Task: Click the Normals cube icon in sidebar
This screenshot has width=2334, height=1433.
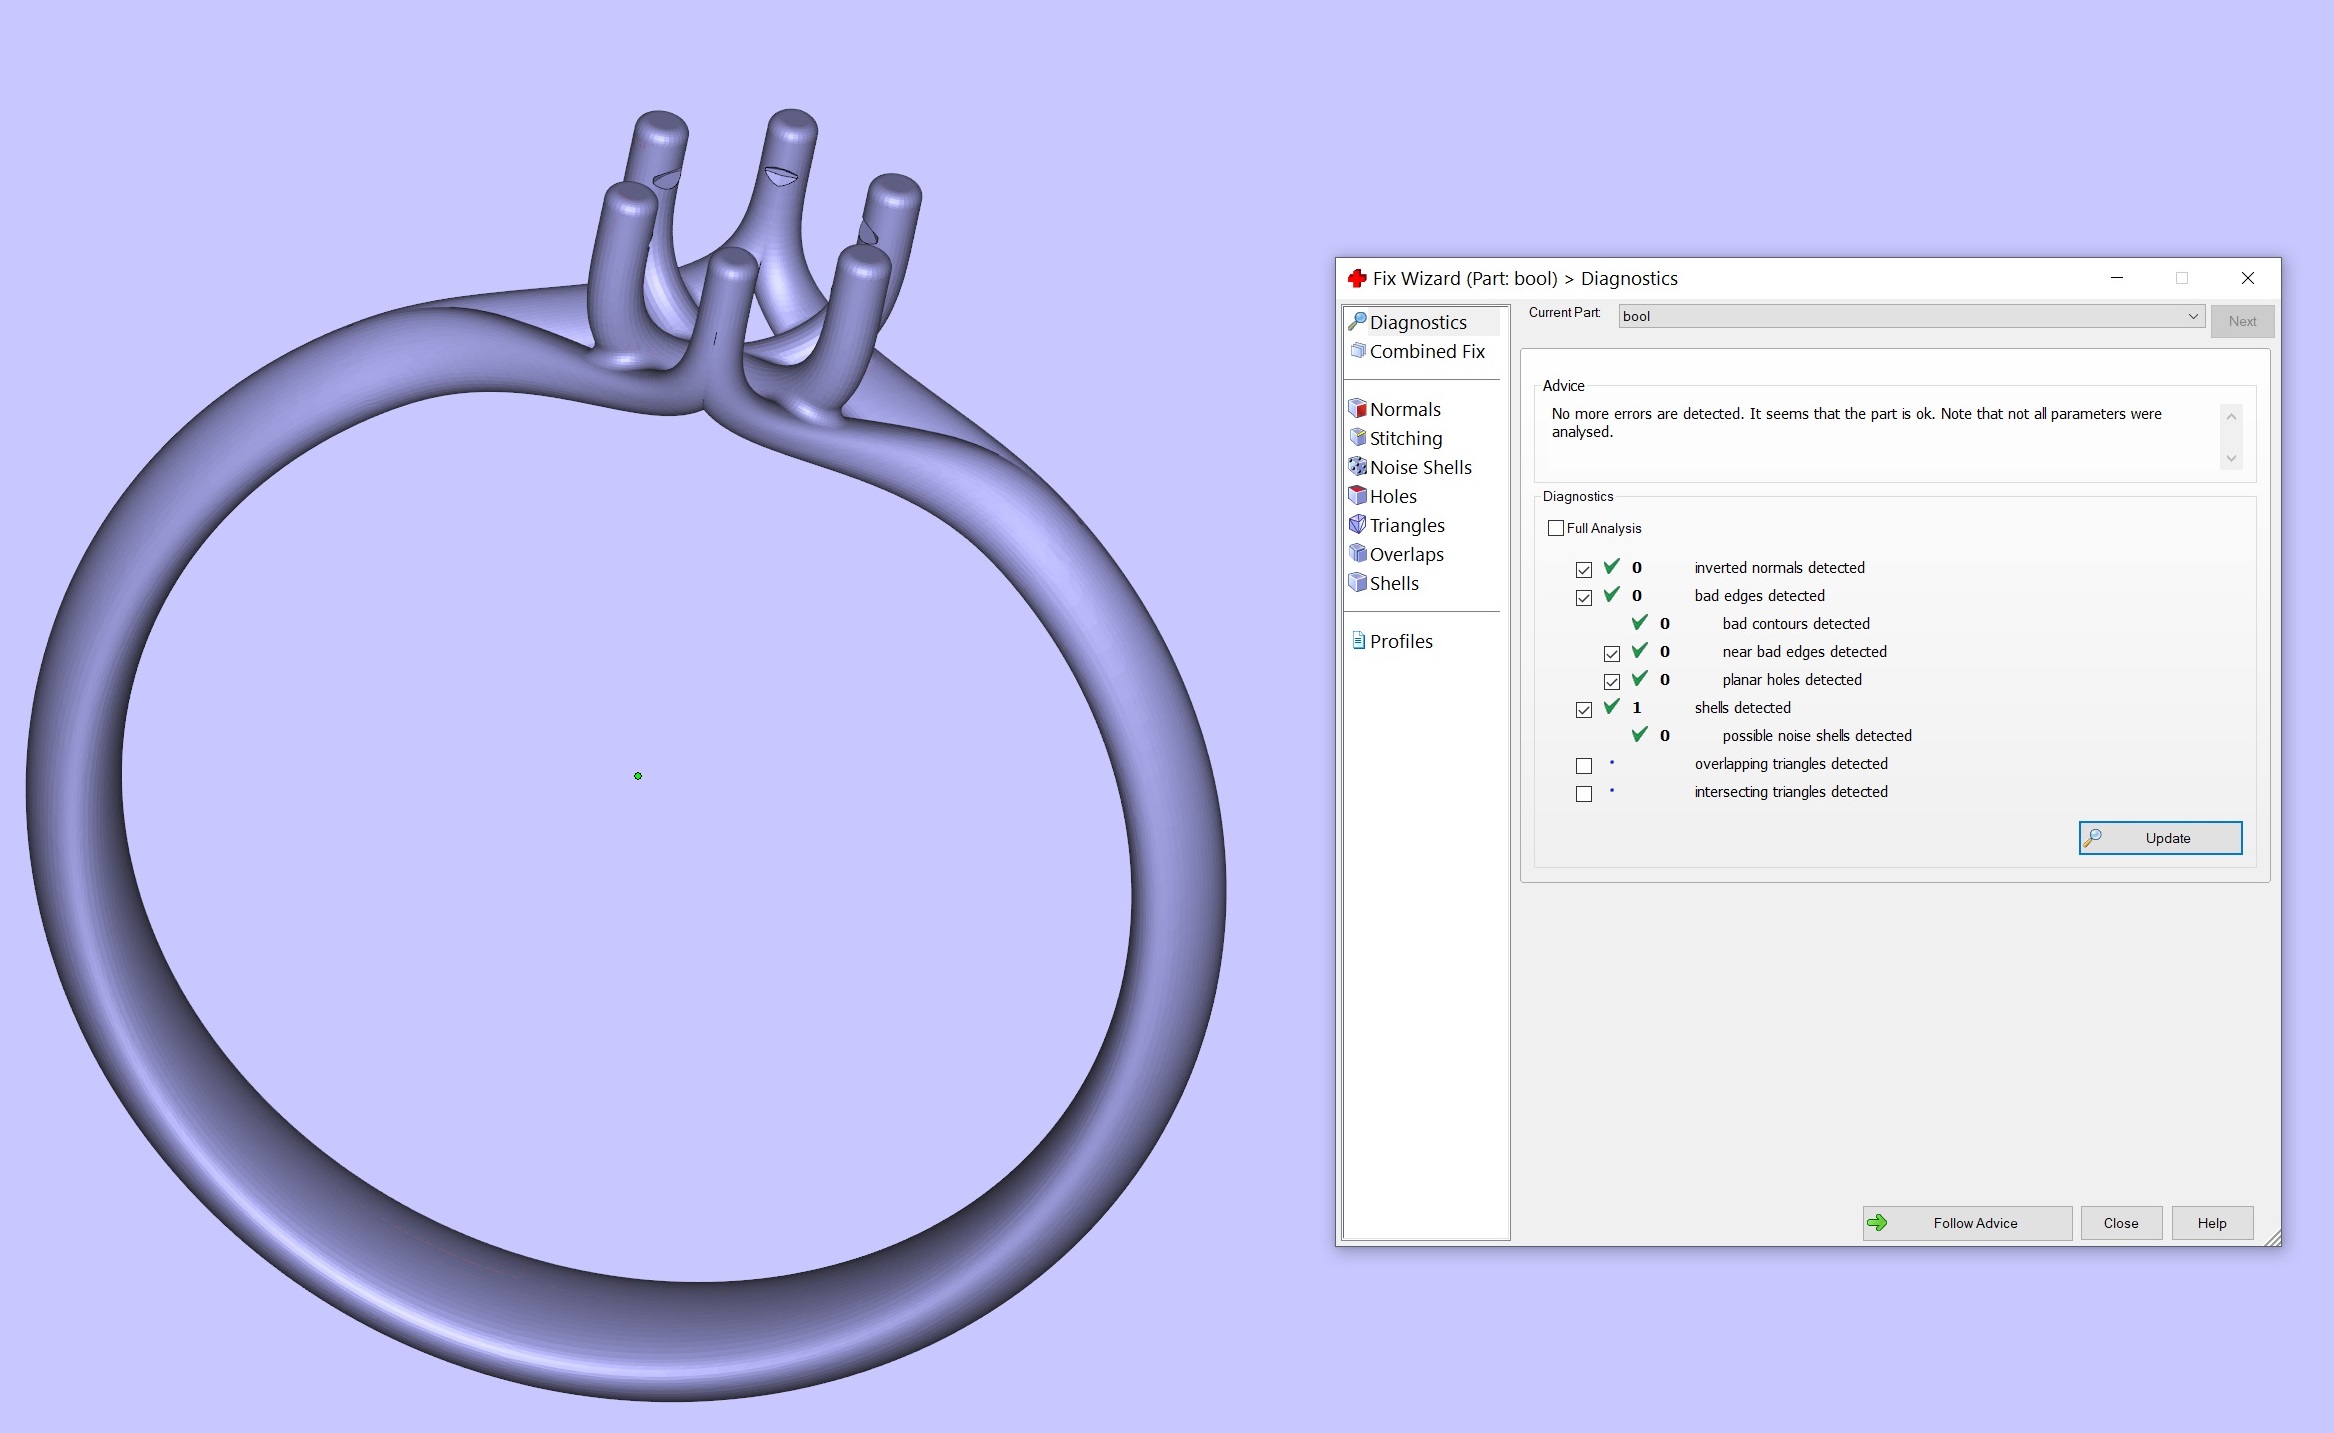Action: [x=1357, y=408]
